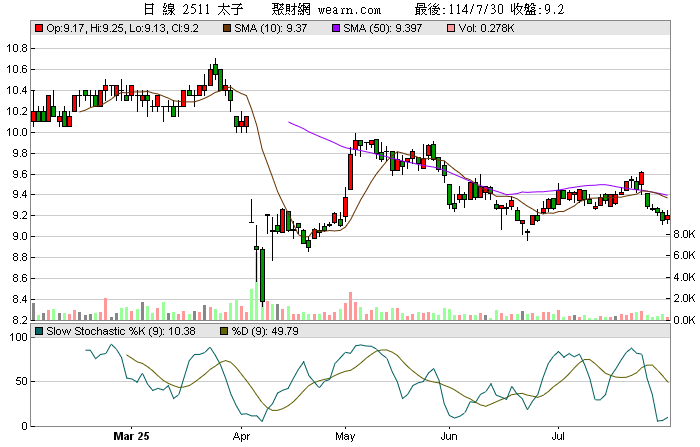Click the 8.2 price axis label
The height and width of the screenshot is (447, 700).
tap(19, 320)
